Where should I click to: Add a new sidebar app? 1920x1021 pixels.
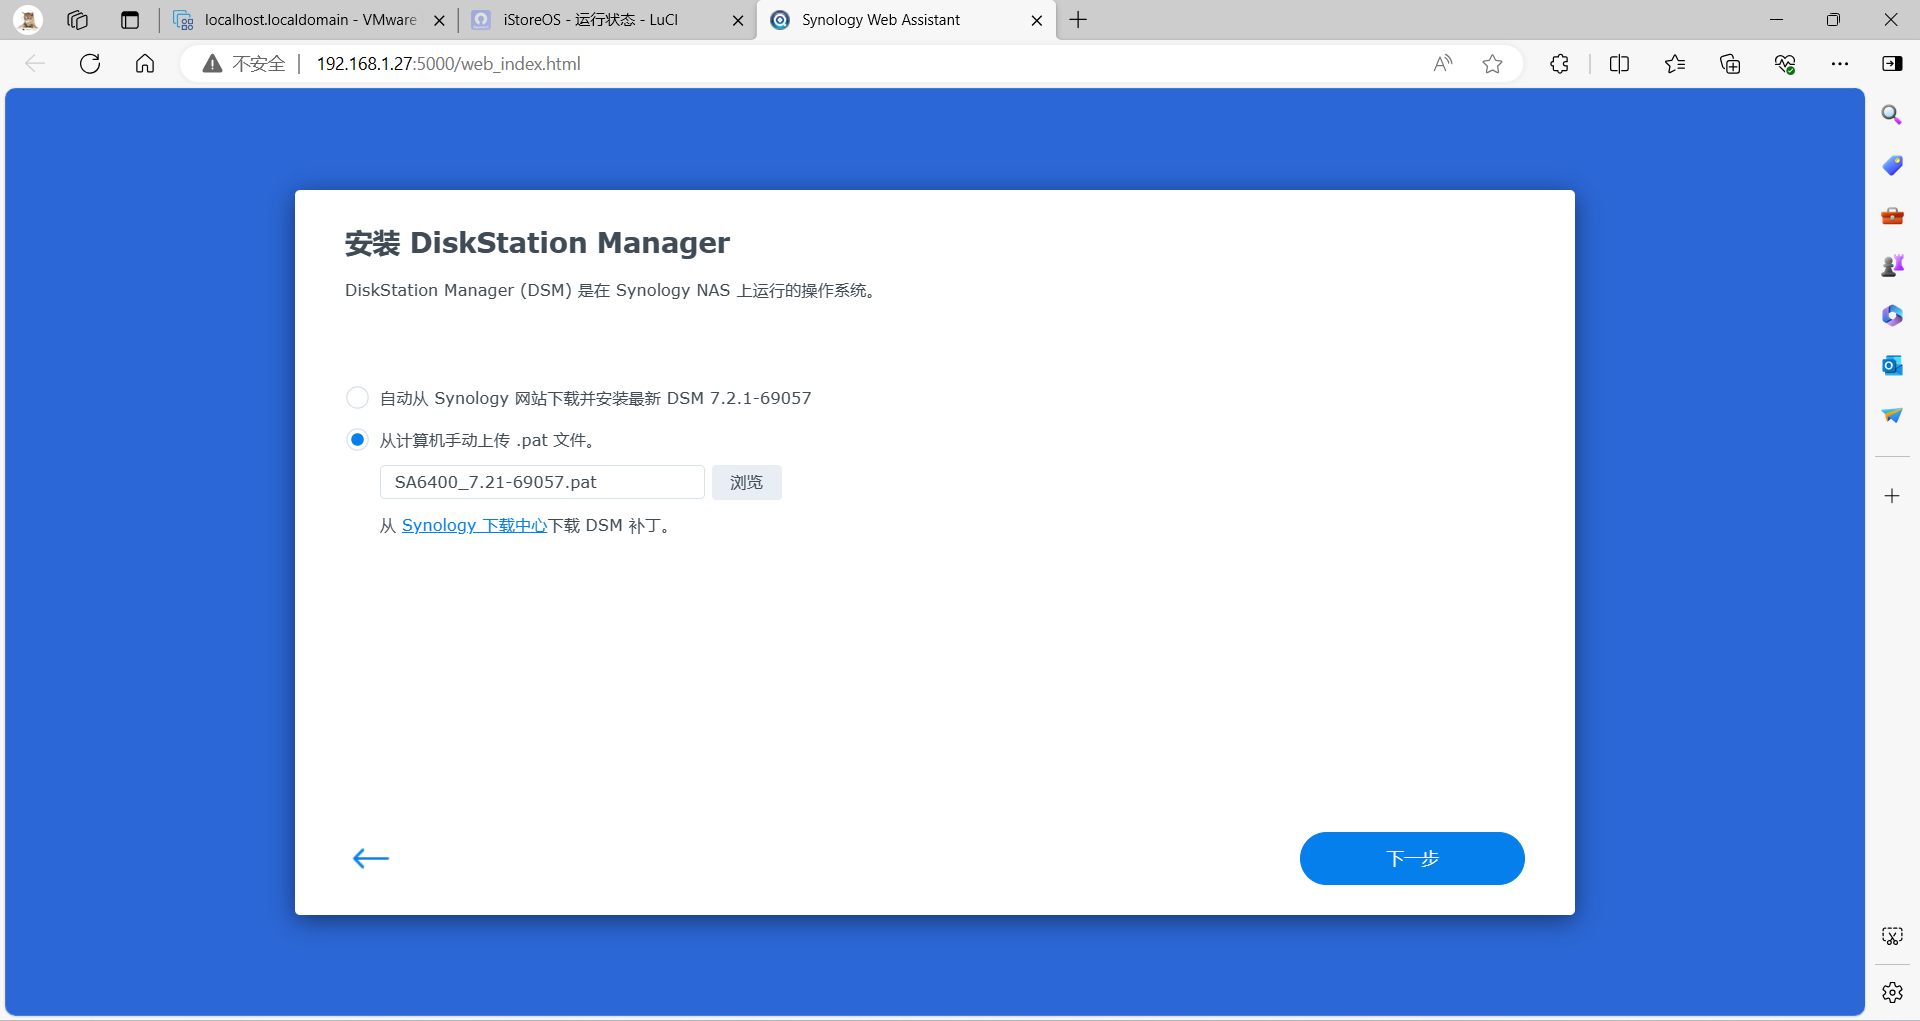(x=1892, y=496)
